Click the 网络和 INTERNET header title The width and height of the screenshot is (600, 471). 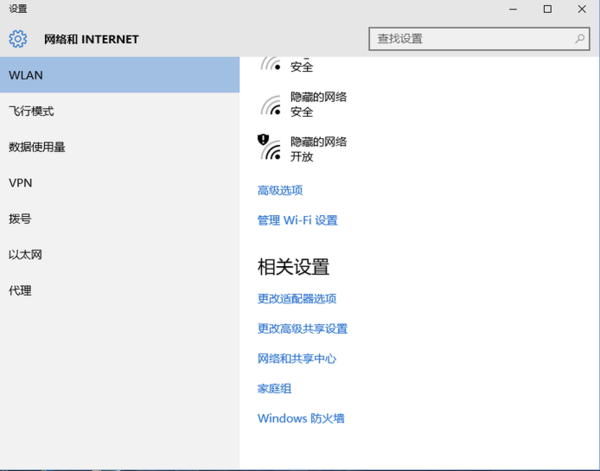[91, 39]
